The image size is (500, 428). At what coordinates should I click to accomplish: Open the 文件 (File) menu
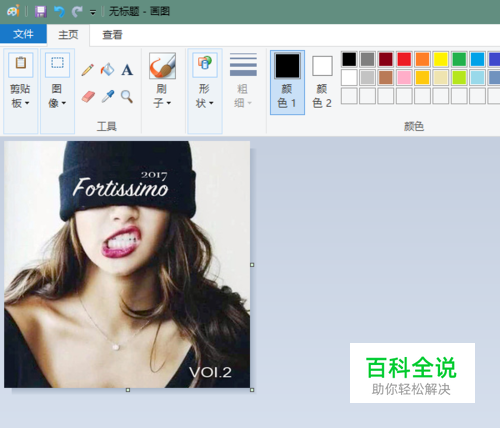point(23,34)
